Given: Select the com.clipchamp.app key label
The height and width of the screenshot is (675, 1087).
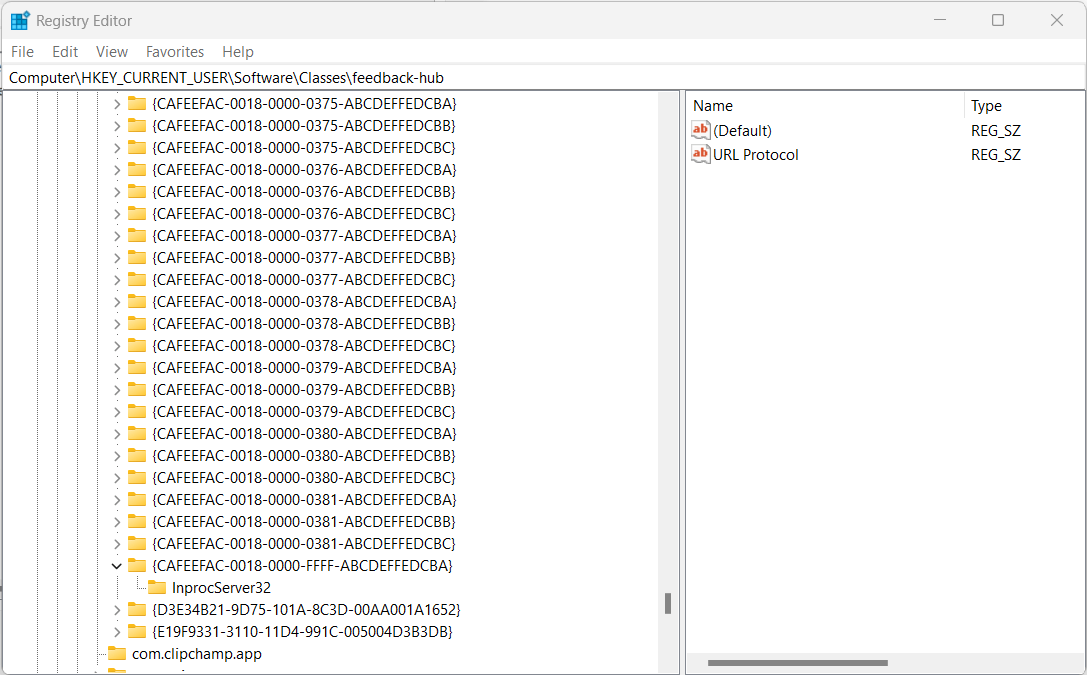Looking at the screenshot, I should coord(197,654).
